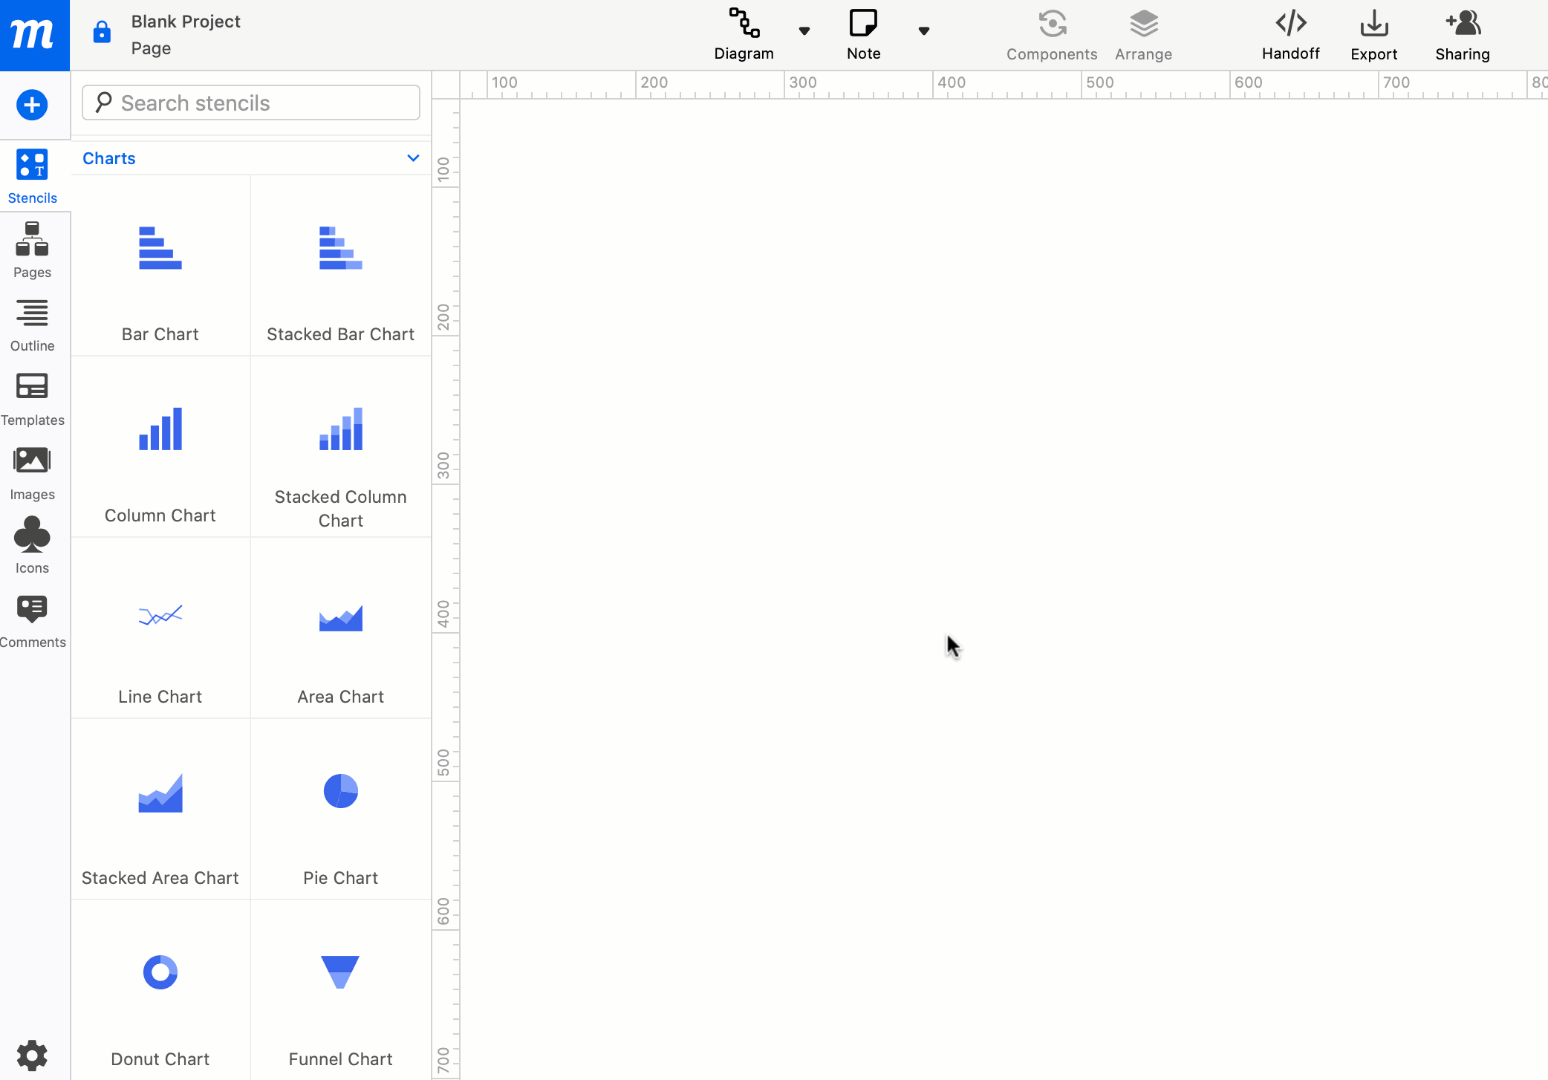Open the Pages panel
Screen dimensions: 1548x1080
tap(32, 249)
